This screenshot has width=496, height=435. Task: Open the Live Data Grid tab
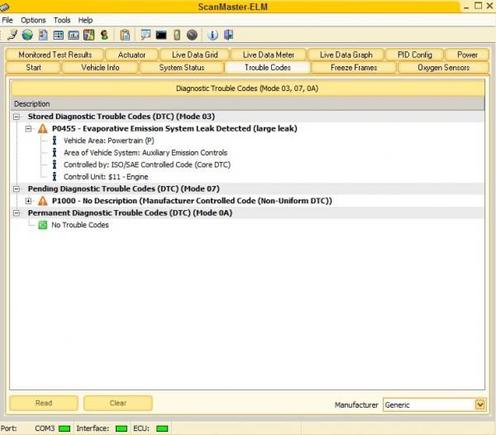point(195,55)
